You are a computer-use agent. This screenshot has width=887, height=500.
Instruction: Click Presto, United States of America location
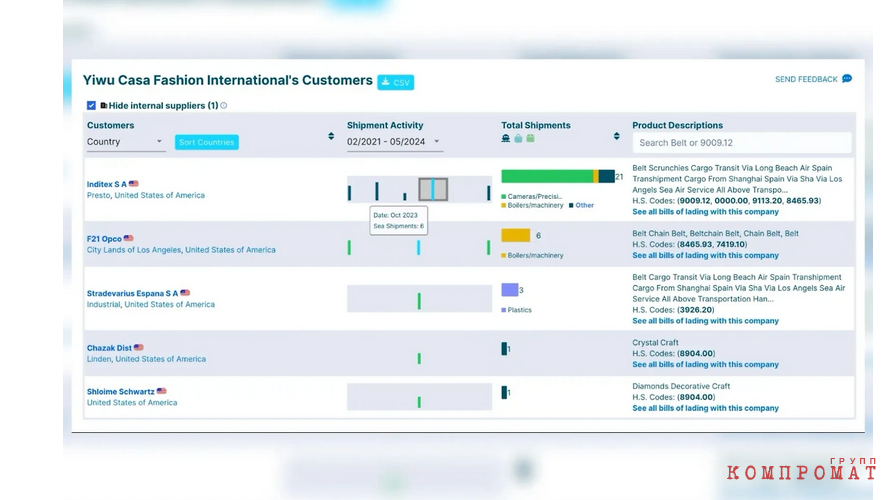[x=145, y=195]
